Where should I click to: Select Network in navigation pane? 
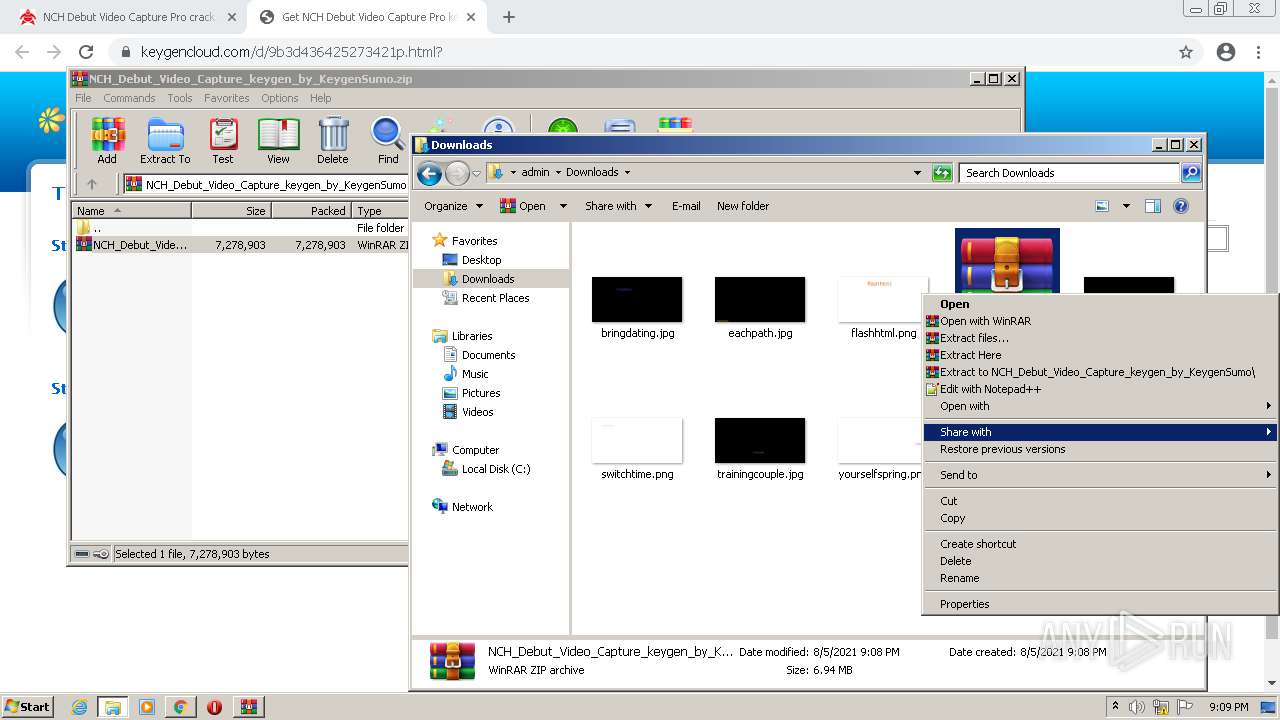tap(472, 507)
